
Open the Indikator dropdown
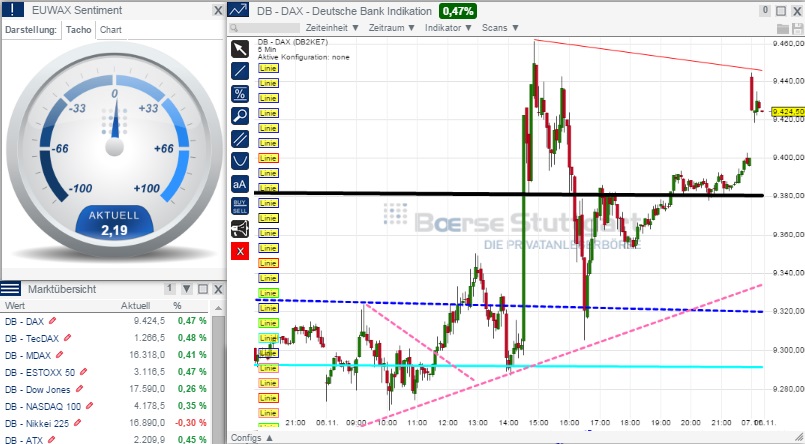pos(448,28)
